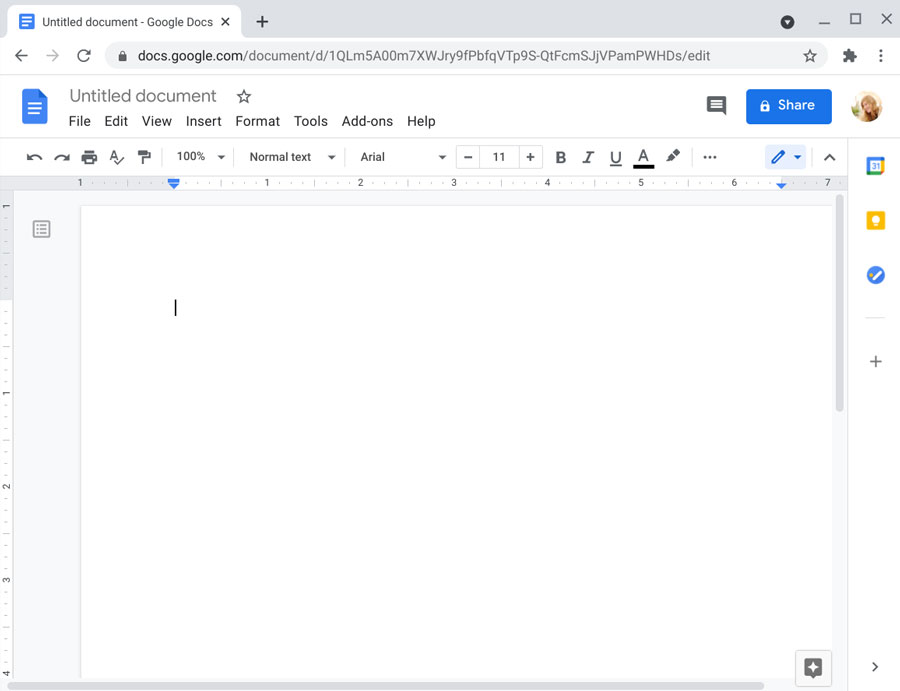Open the comment history
The height and width of the screenshot is (691, 900).
click(716, 105)
